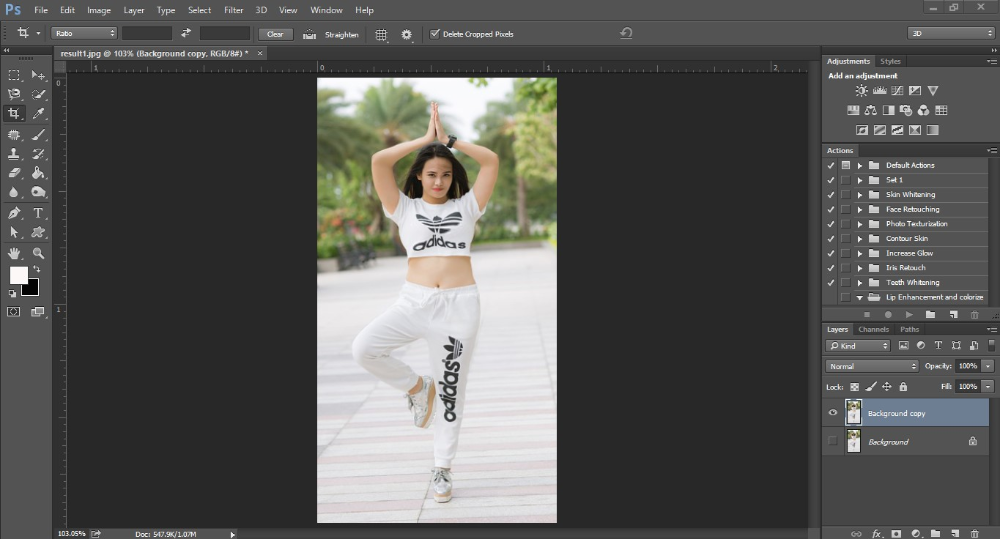Play the selected action
The width and height of the screenshot is (1000, 539).
[909, 314]
